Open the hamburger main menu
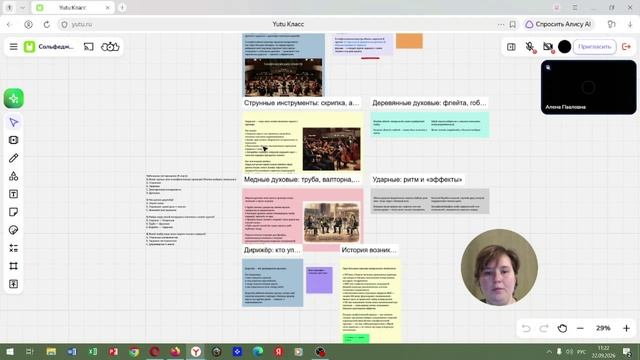640x360 pixels. (x=13, y=47)
